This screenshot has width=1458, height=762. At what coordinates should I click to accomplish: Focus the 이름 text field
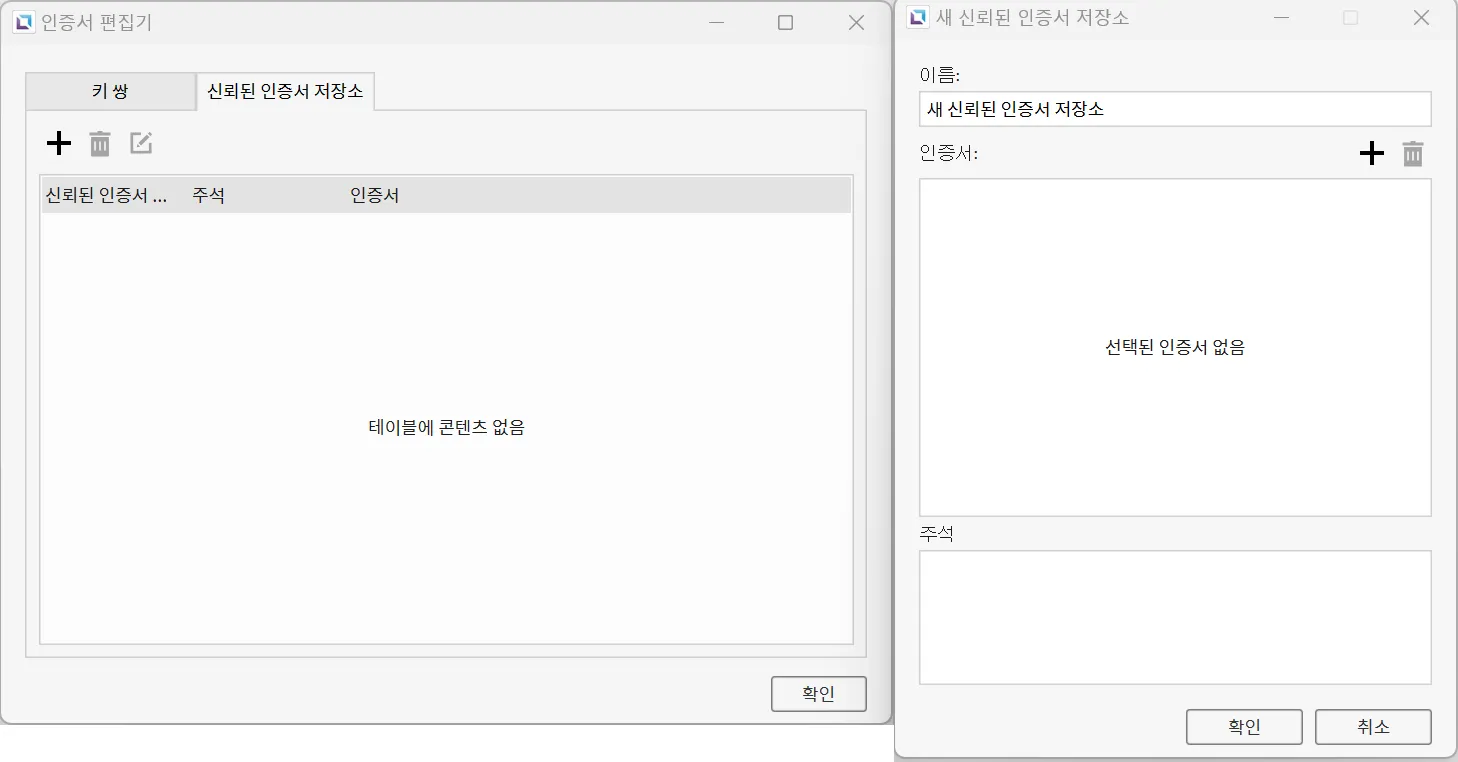click(1174, 109)
